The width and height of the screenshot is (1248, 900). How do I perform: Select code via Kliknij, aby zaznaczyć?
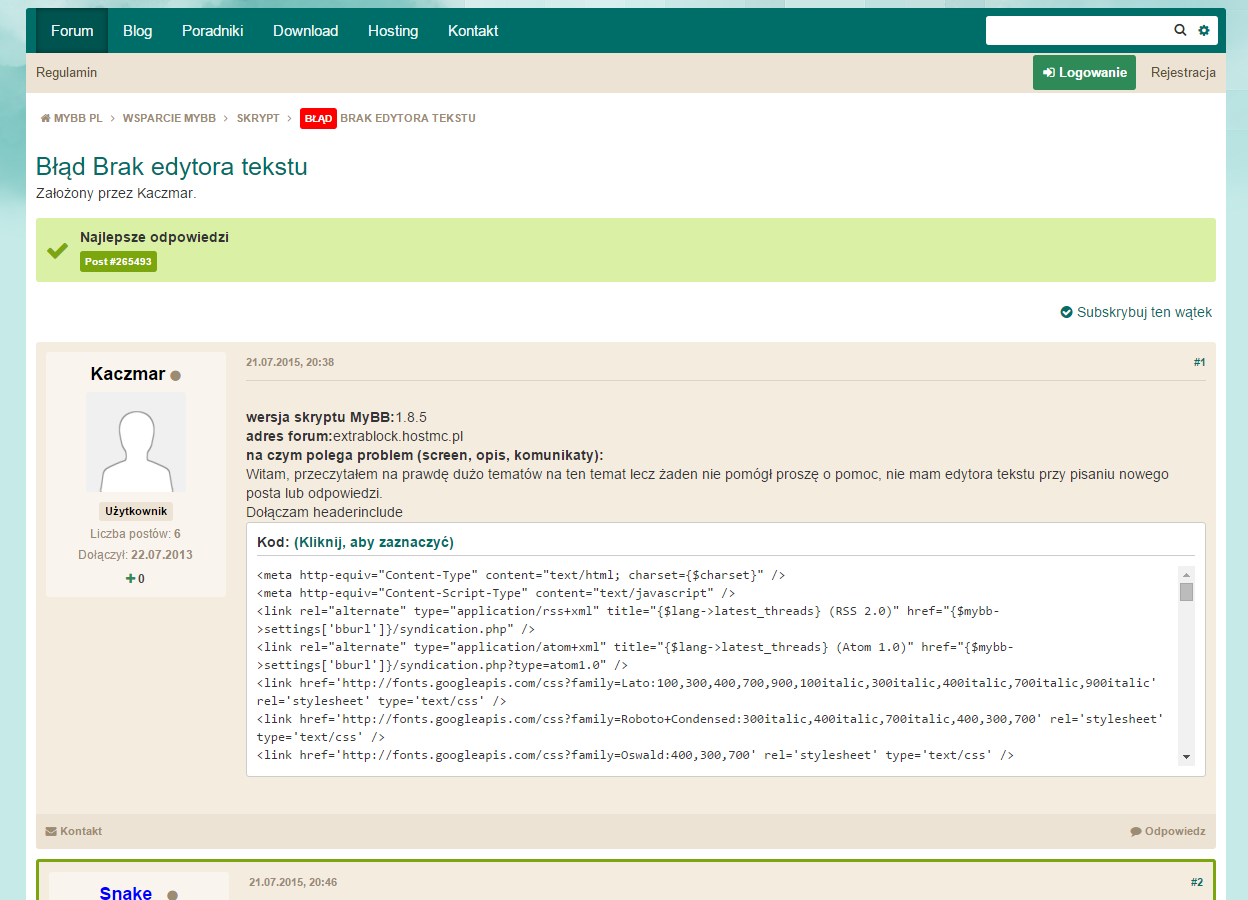(x=374, y=542)
